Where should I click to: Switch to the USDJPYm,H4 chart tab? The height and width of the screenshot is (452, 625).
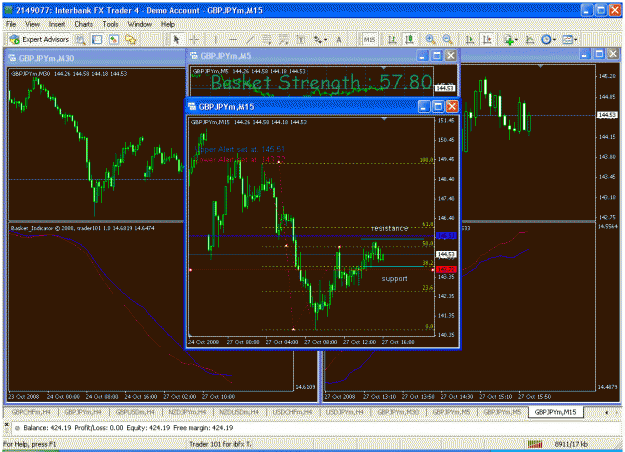[345, 412]
